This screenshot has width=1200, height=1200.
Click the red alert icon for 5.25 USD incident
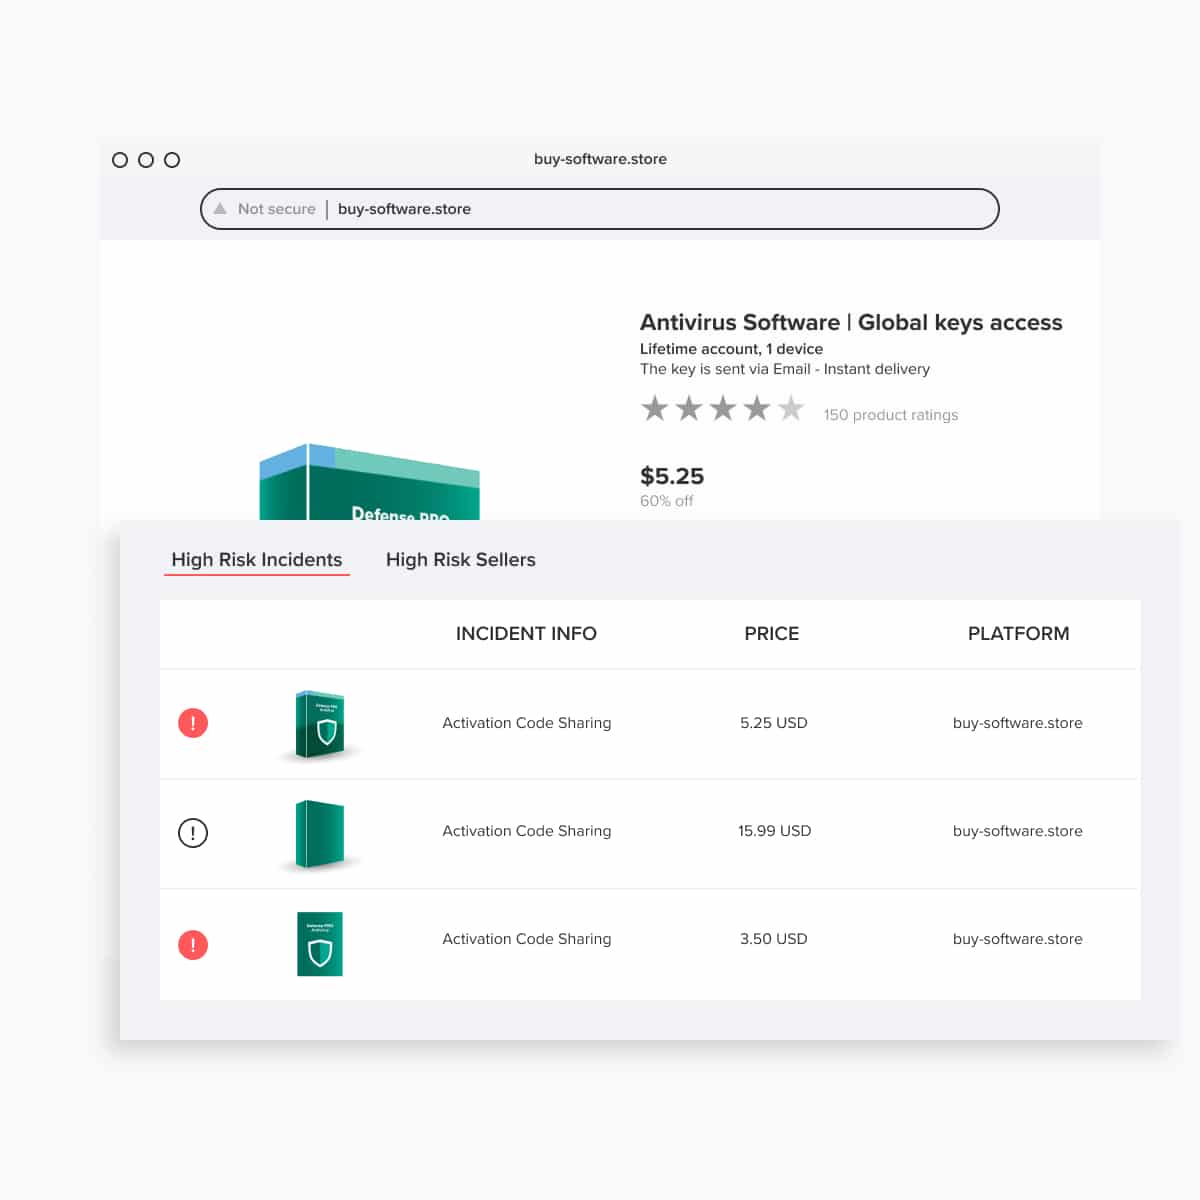click(x=193, y=722)
